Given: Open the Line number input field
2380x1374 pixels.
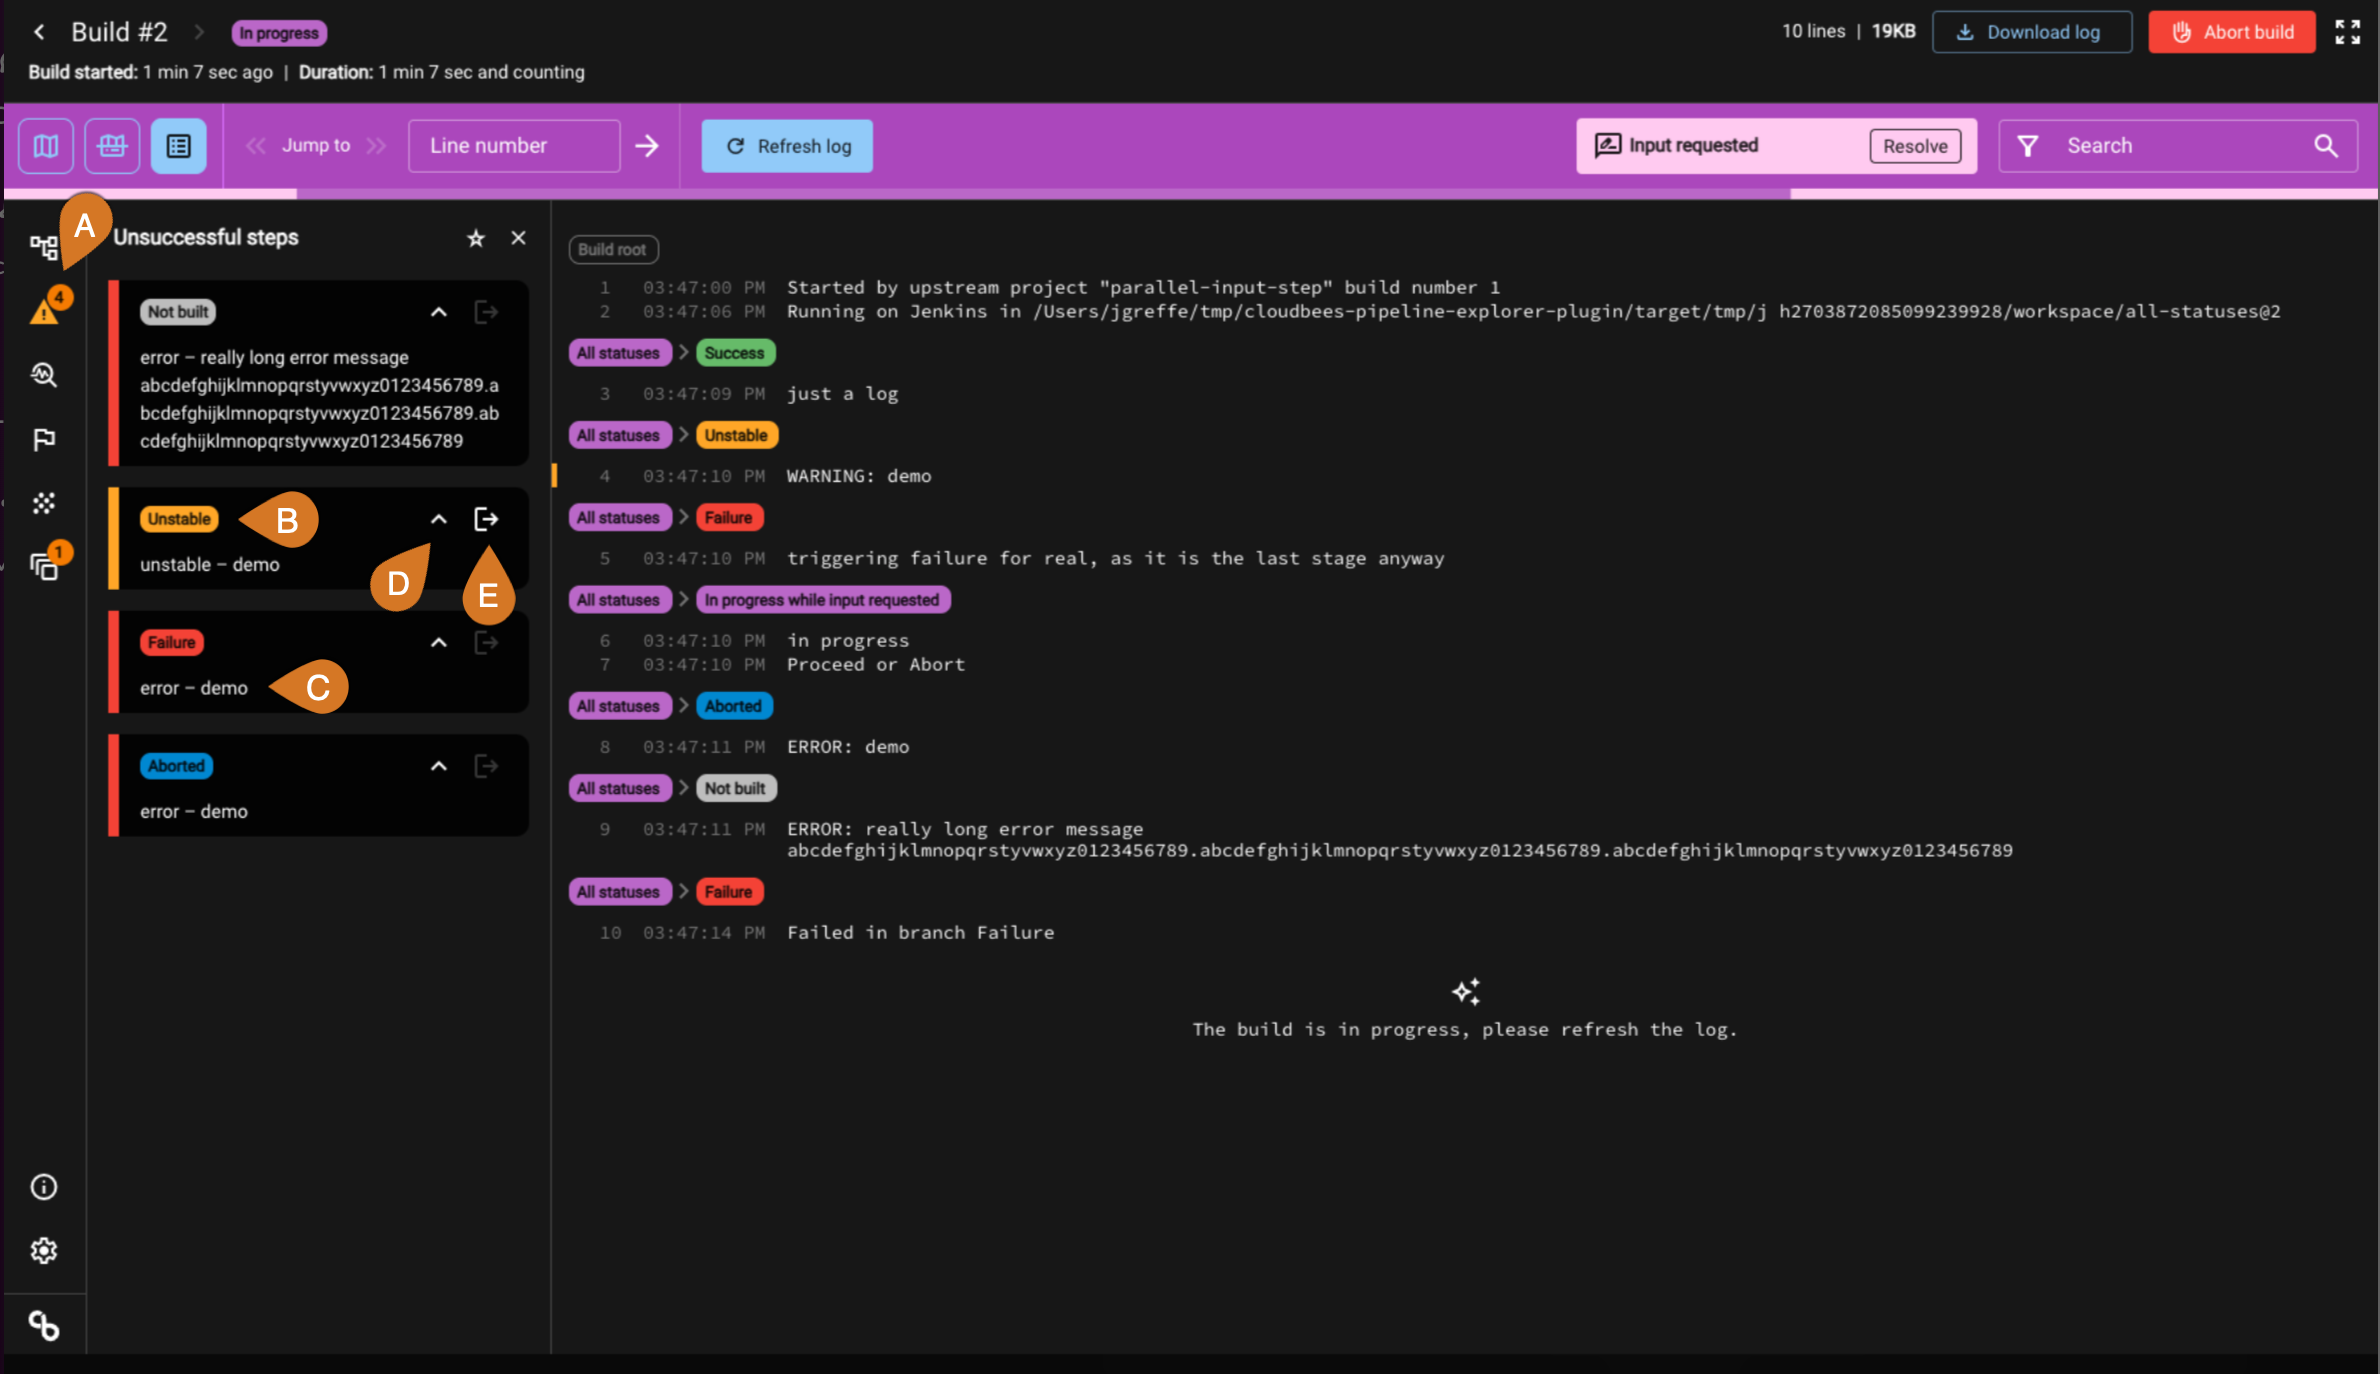Looking at the screenshot, I should pyautogui.click(x=512, y=146).
